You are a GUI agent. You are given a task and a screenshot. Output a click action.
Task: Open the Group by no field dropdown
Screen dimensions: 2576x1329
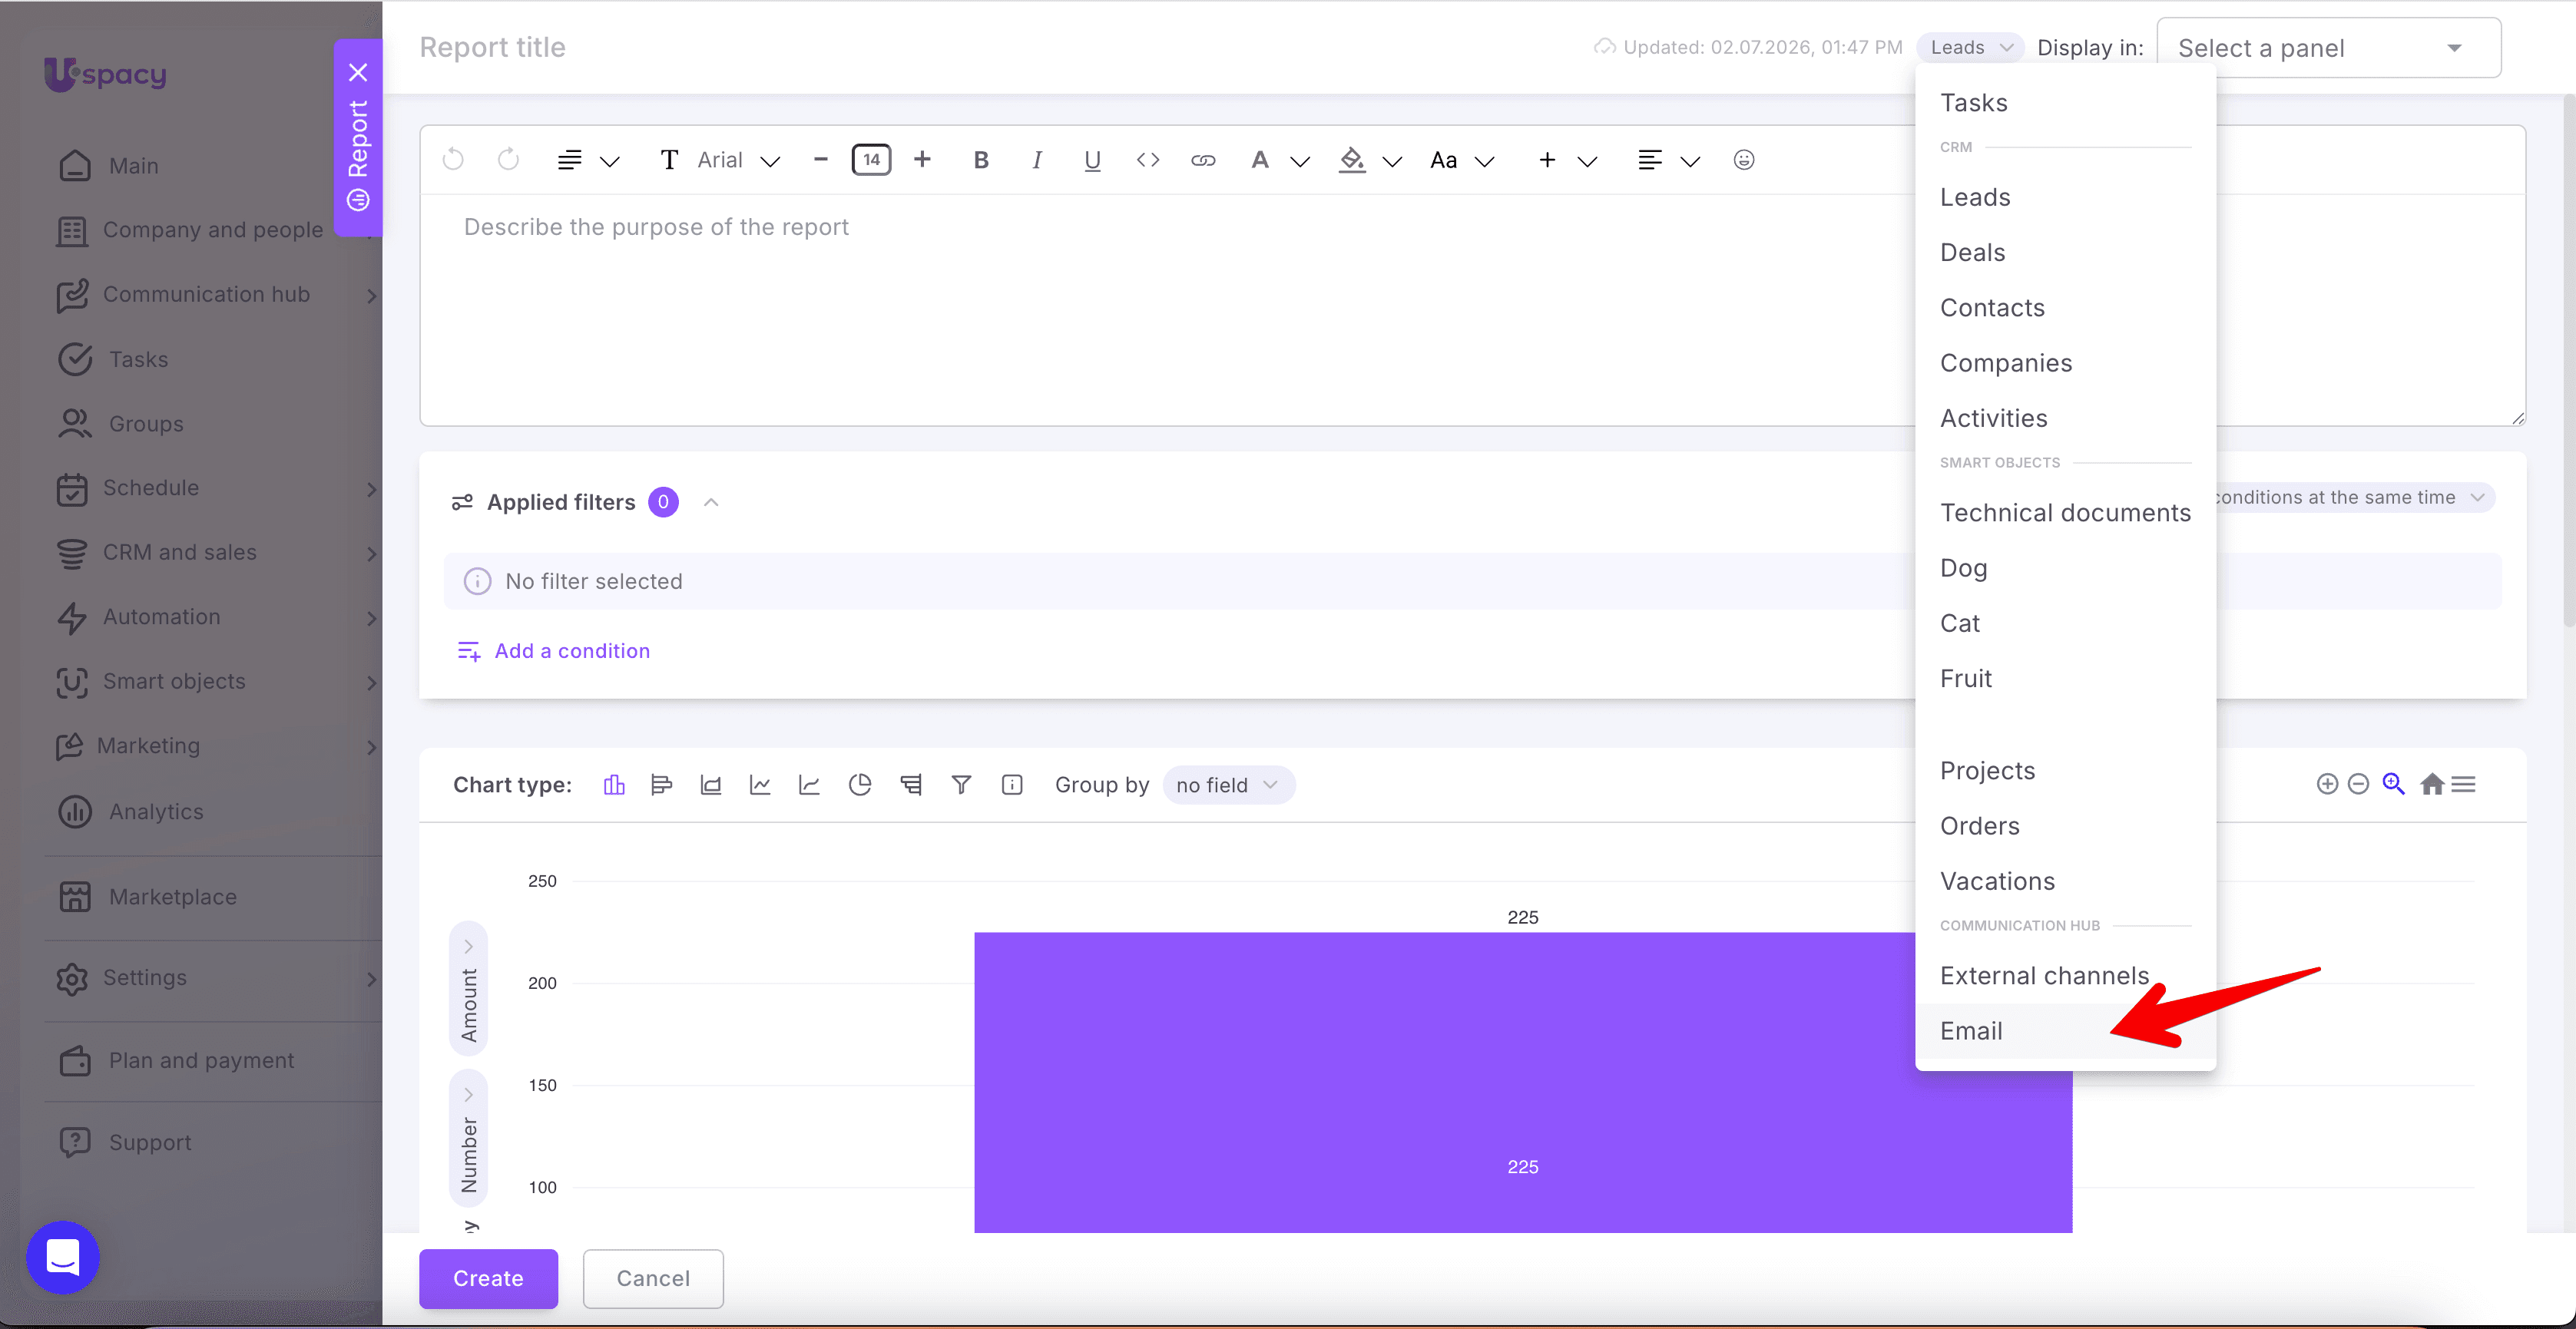click(1228, 785)
